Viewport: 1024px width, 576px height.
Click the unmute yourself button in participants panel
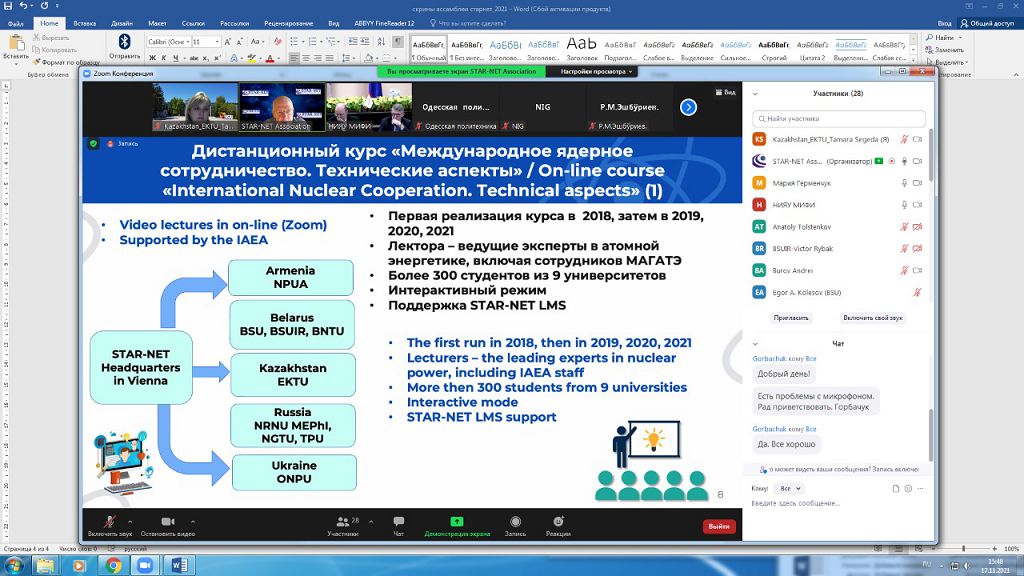coord(872,318)
